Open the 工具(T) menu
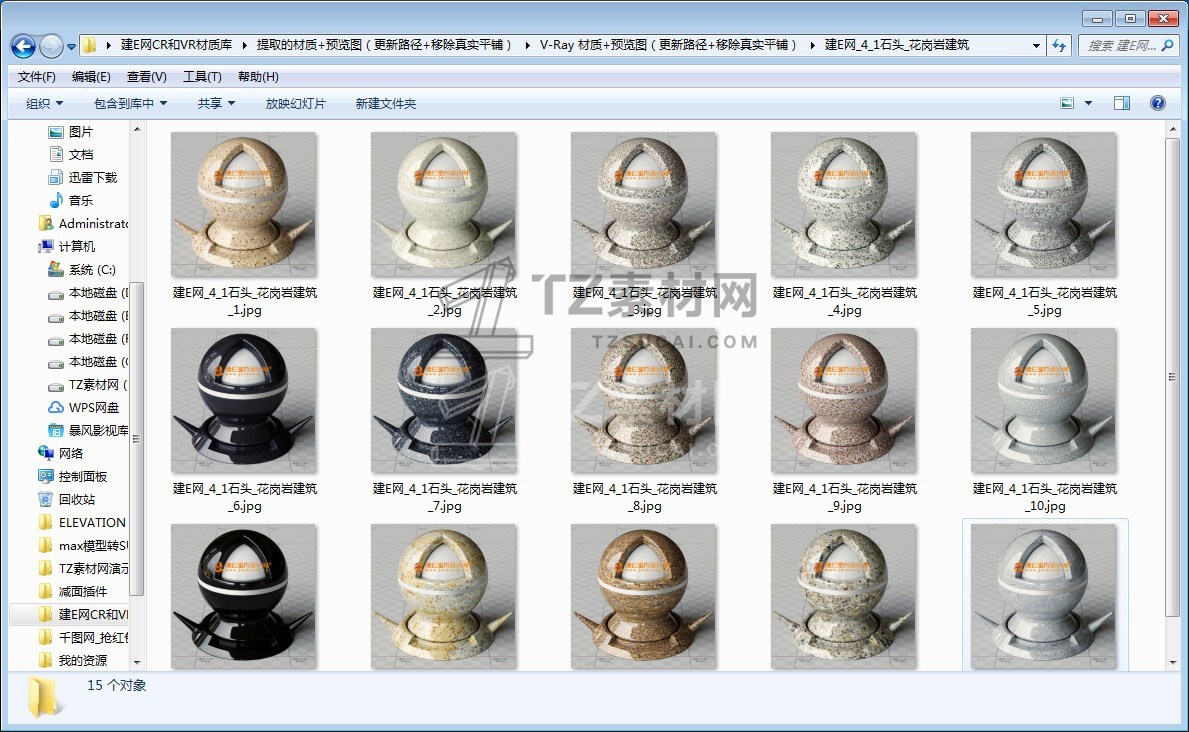This screenshot has height=732, width=1189. click(202, 77)
